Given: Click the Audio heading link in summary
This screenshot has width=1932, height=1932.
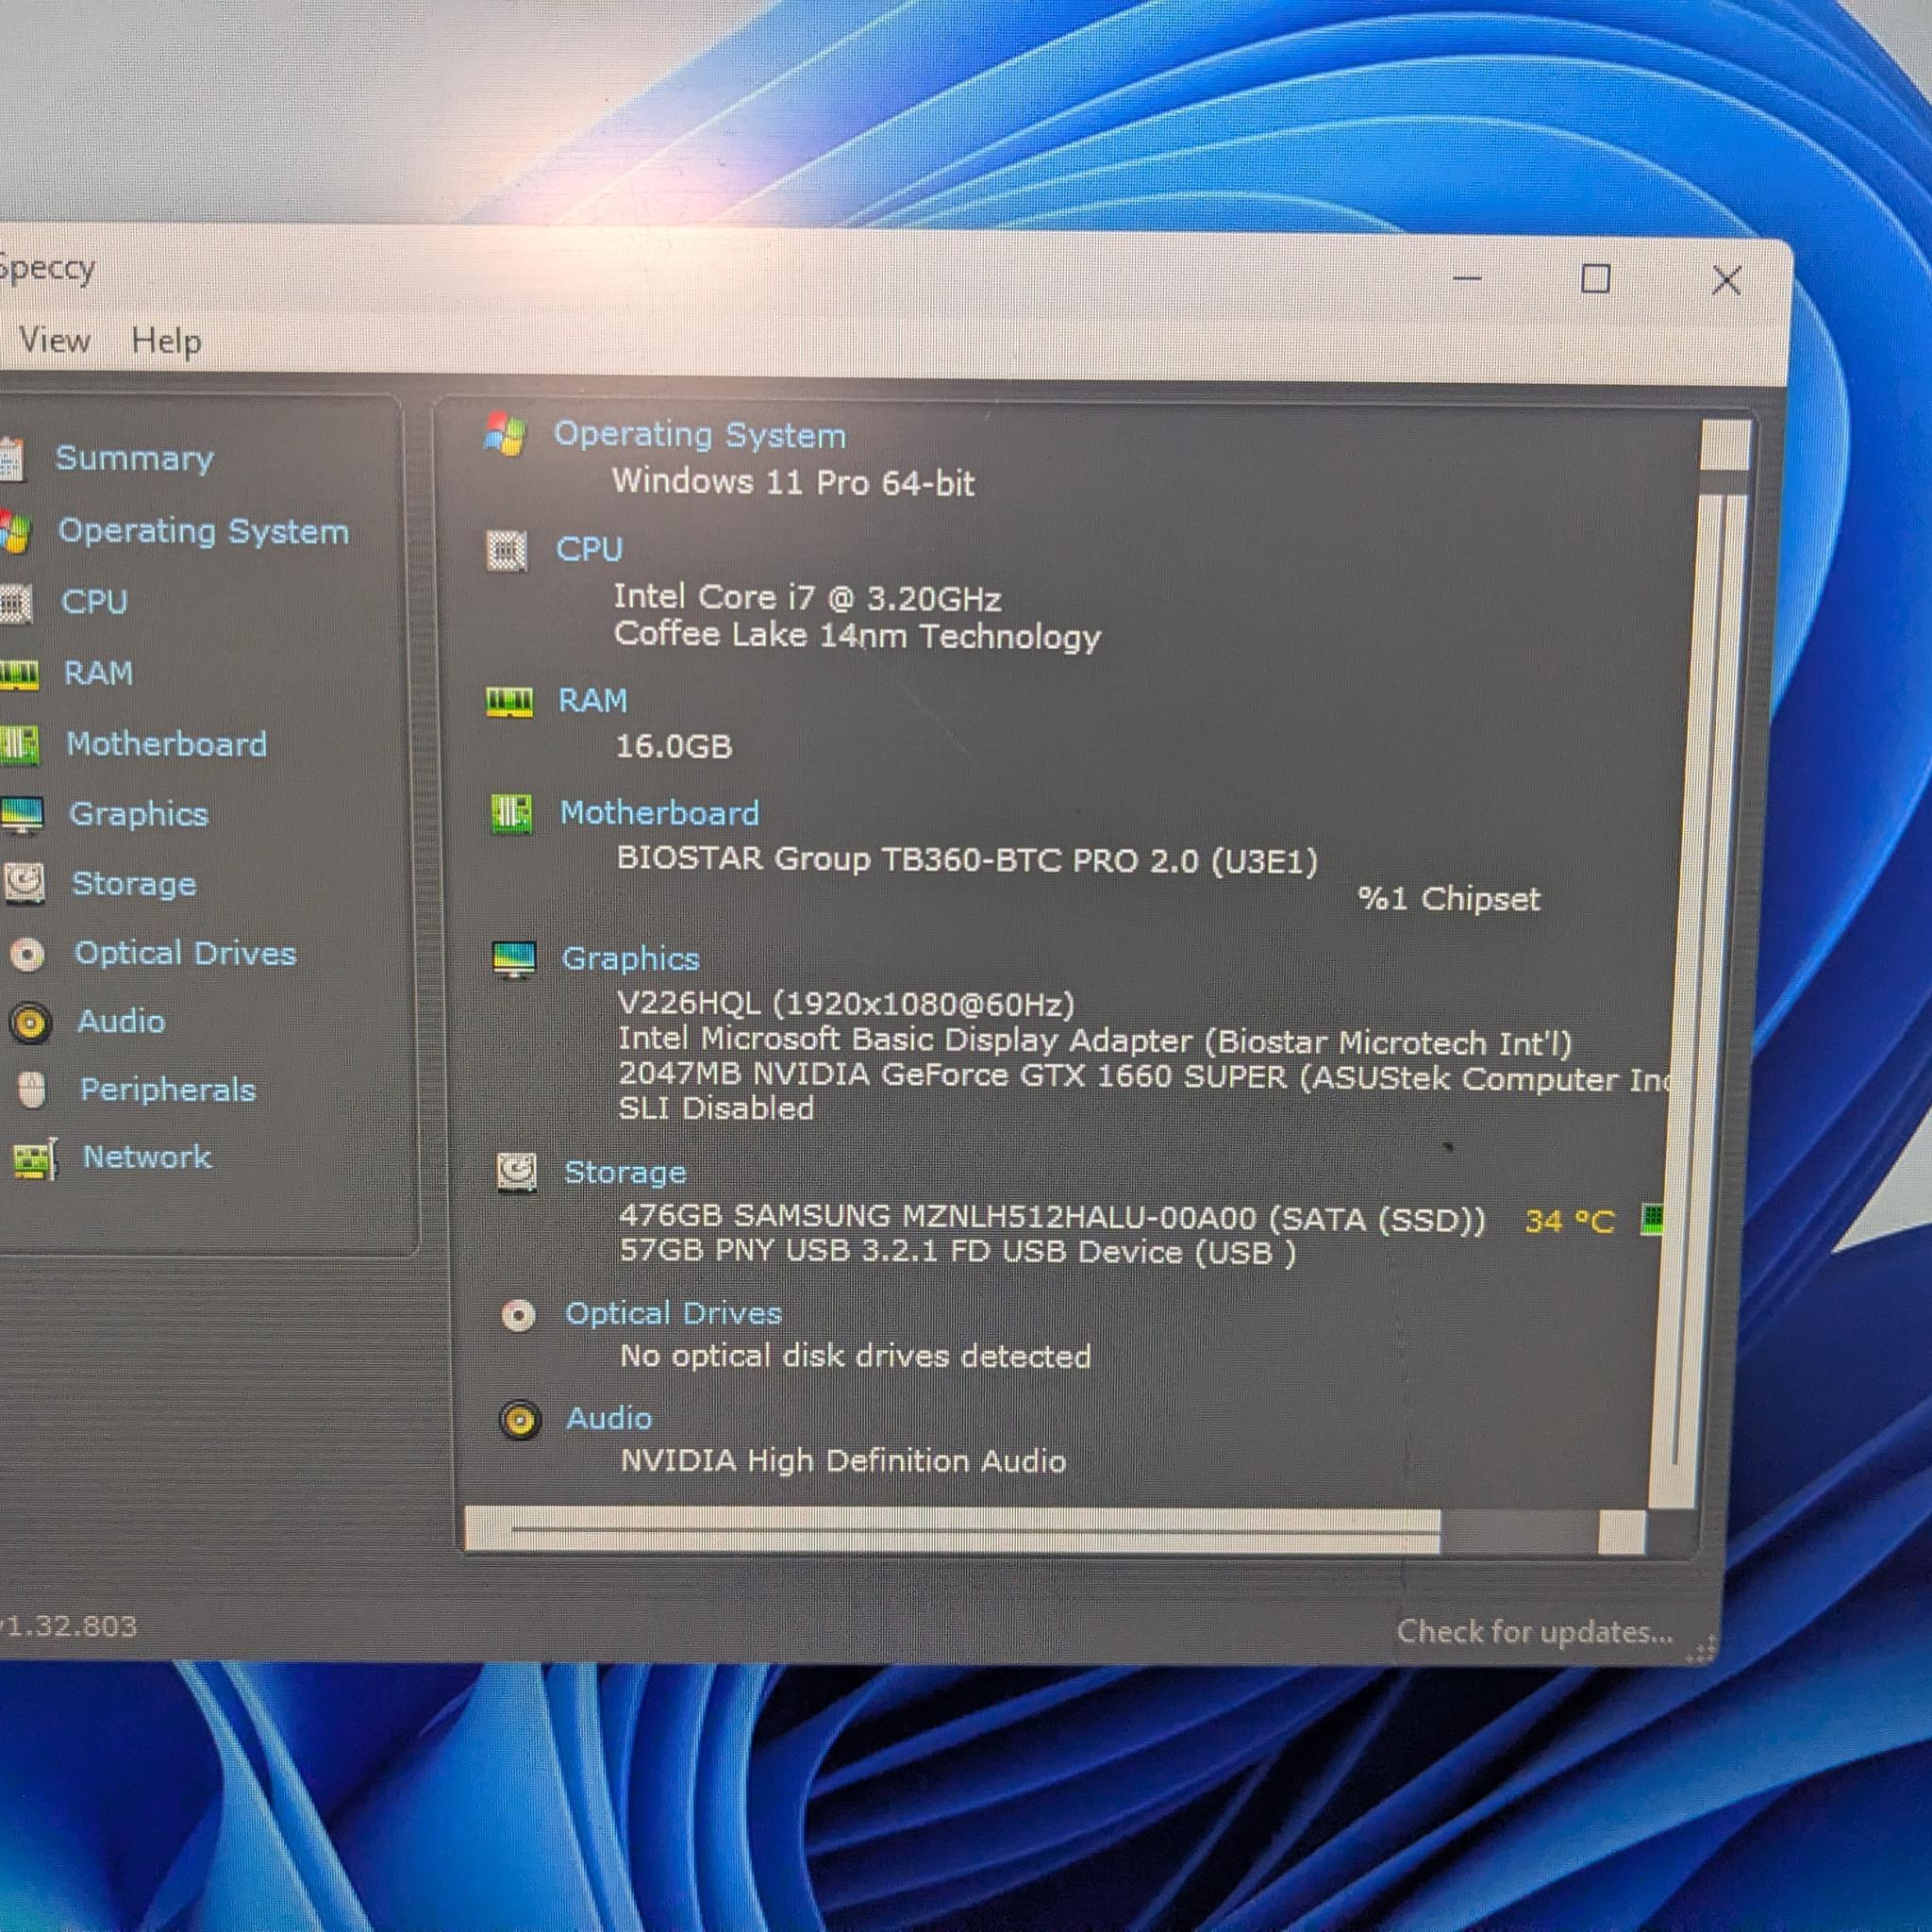Looking at the screenshot, I should [x=609, y=1419].
